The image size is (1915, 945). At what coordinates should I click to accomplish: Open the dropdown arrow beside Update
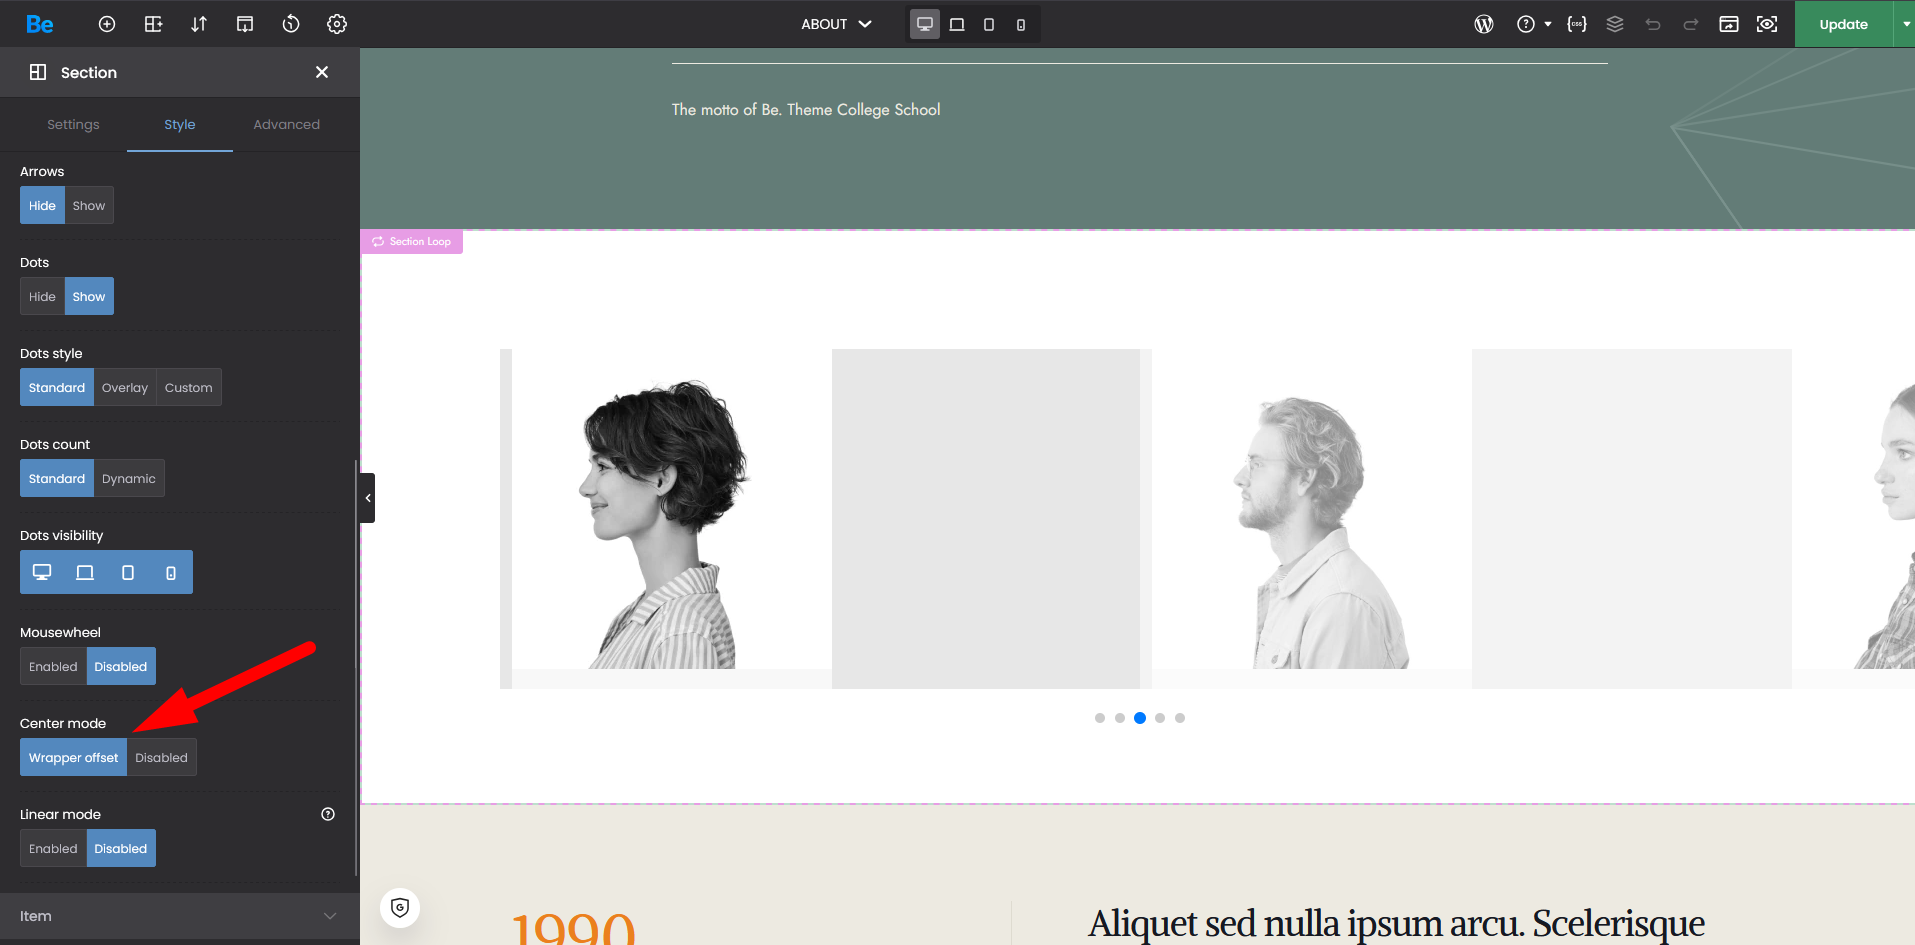click(1905, 24)
